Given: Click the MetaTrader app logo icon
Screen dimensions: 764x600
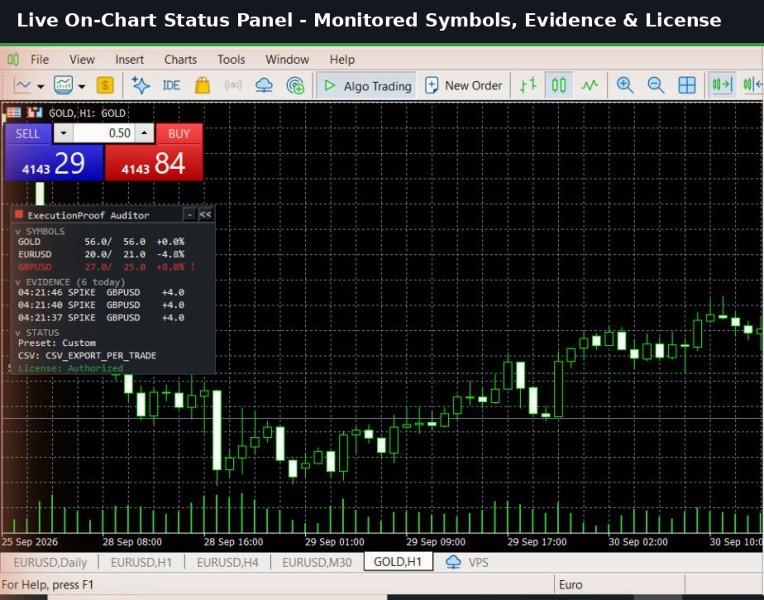Looking at the screenshot, I should 13,59.
